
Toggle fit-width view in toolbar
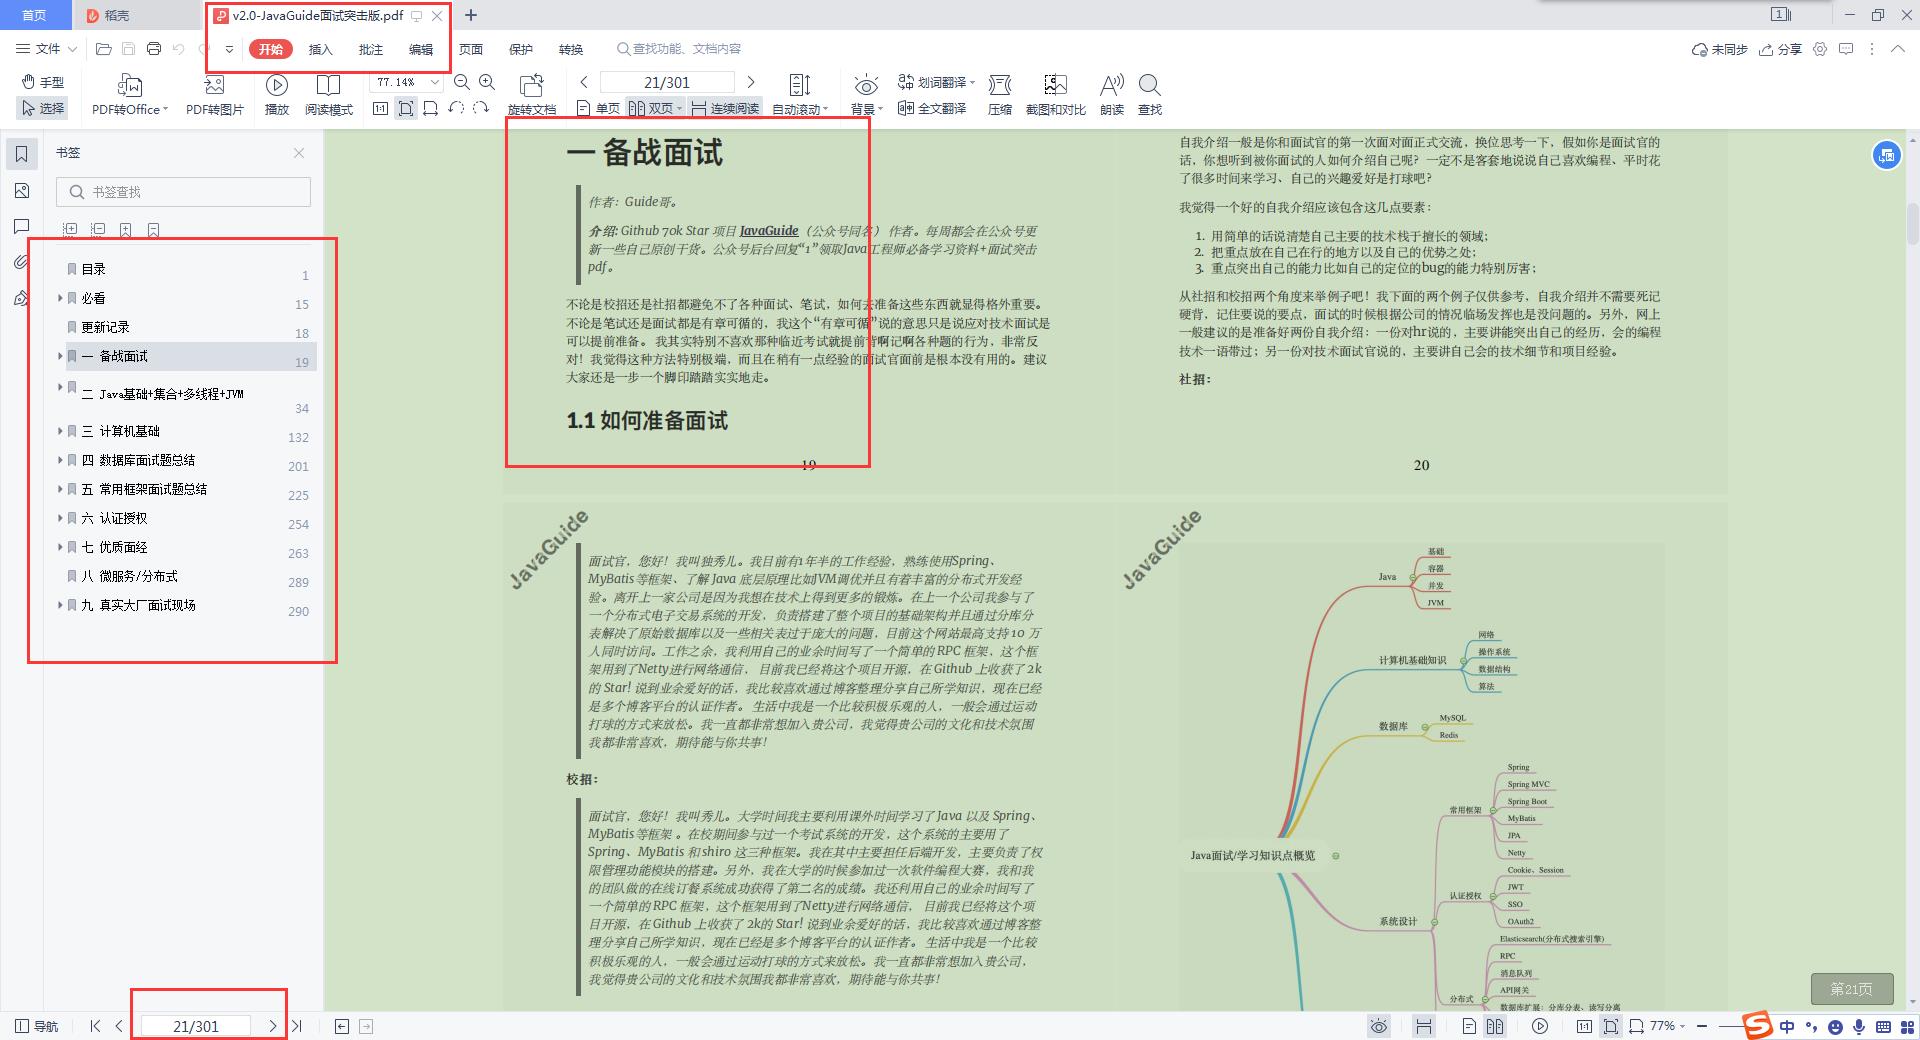[x=431, y=108]
